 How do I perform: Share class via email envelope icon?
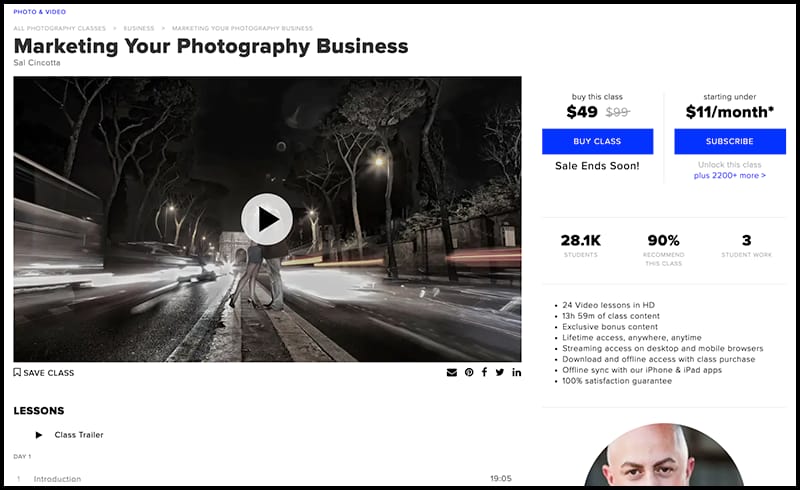pyautogui.click(x=452, y=373)
